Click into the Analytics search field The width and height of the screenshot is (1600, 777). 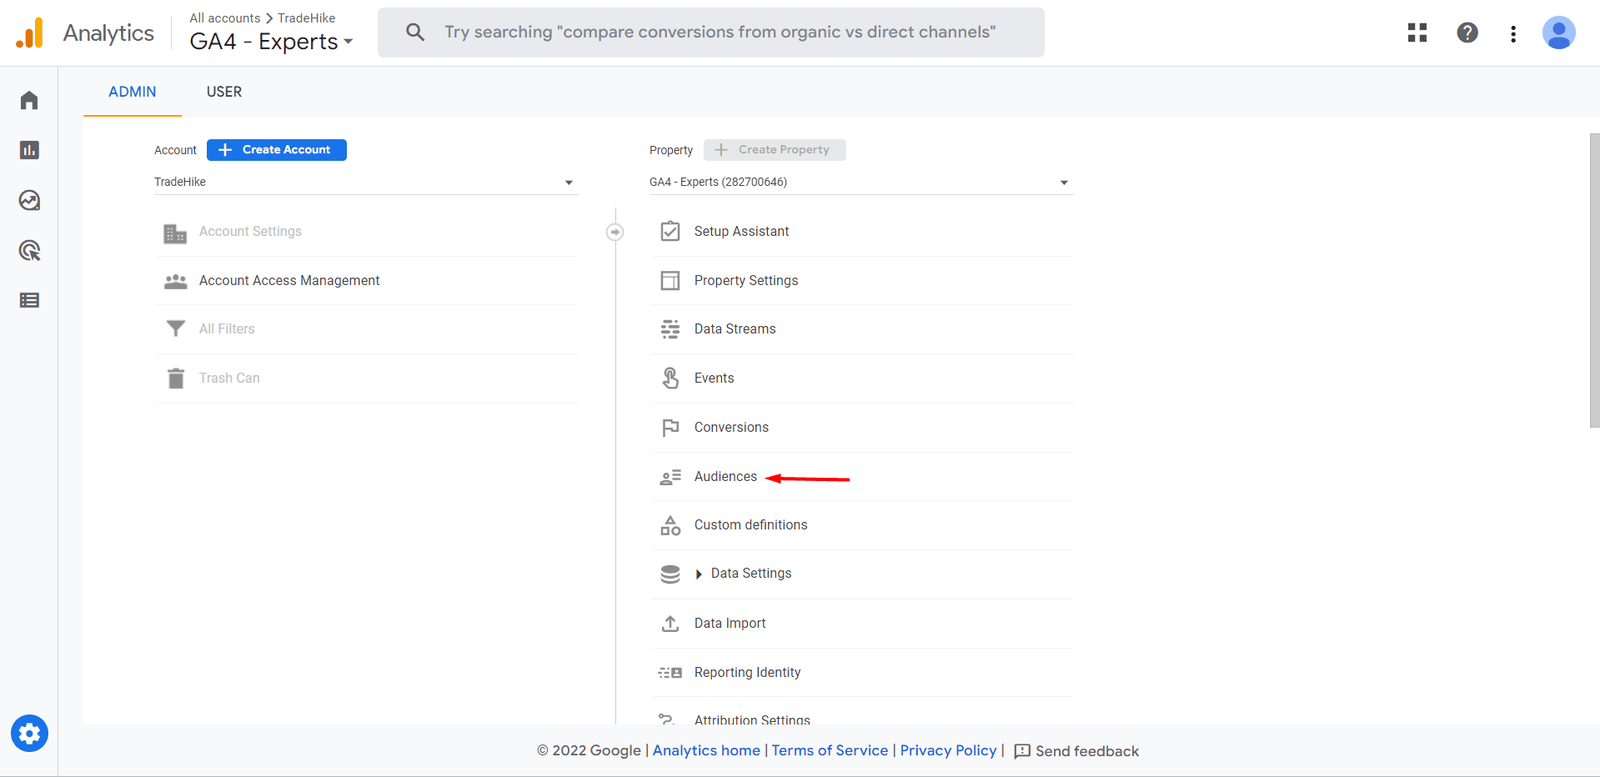tap(720, 32)
